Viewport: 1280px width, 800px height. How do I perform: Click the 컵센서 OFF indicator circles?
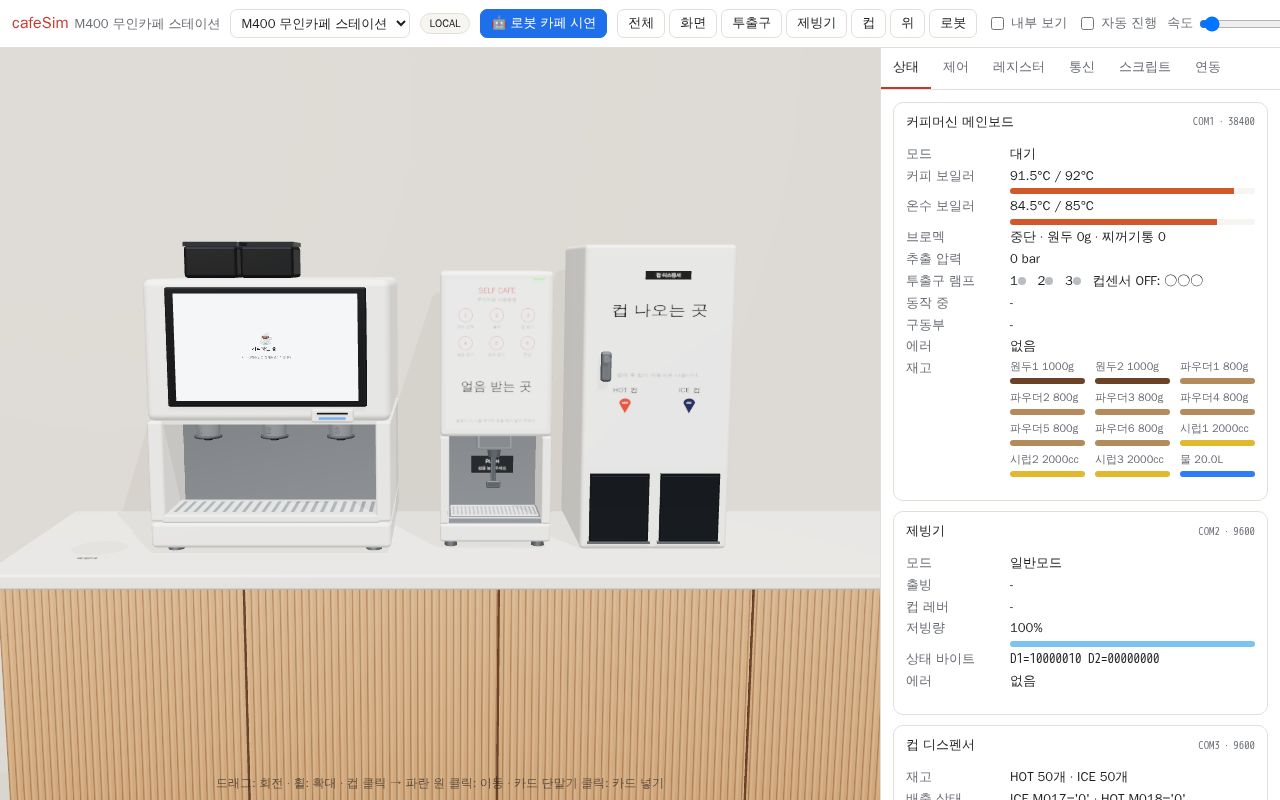click(x=1184, y=281)
